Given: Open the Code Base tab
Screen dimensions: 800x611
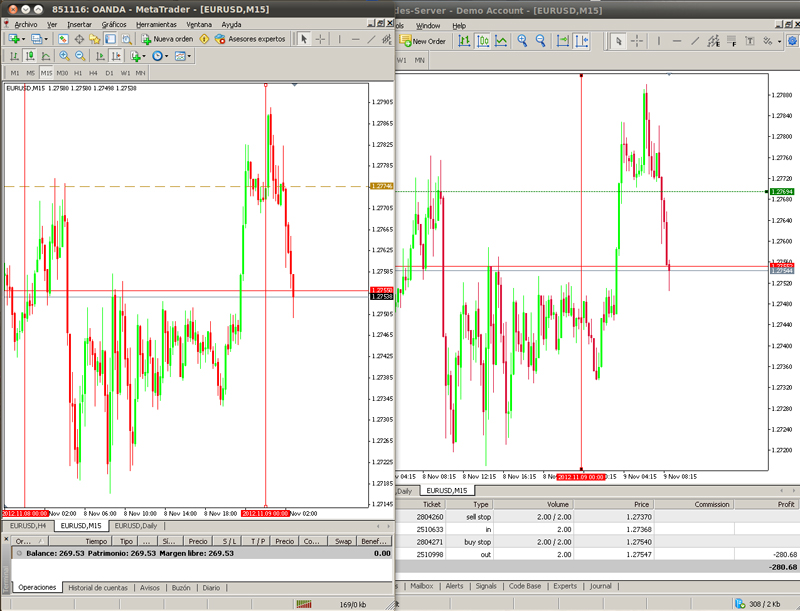Looking at the screenshot, I should coord(525,586).
